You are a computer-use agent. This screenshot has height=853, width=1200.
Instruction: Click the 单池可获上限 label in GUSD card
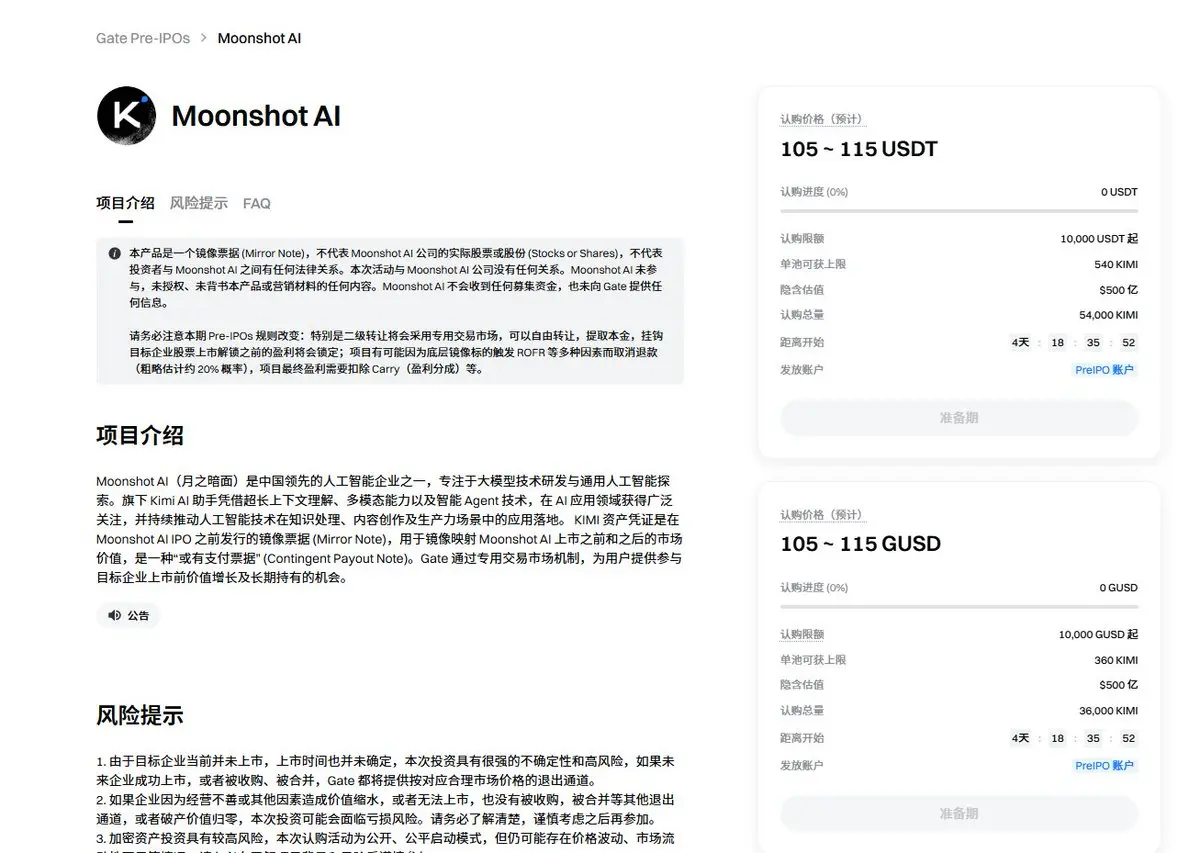tap(813, 660)
